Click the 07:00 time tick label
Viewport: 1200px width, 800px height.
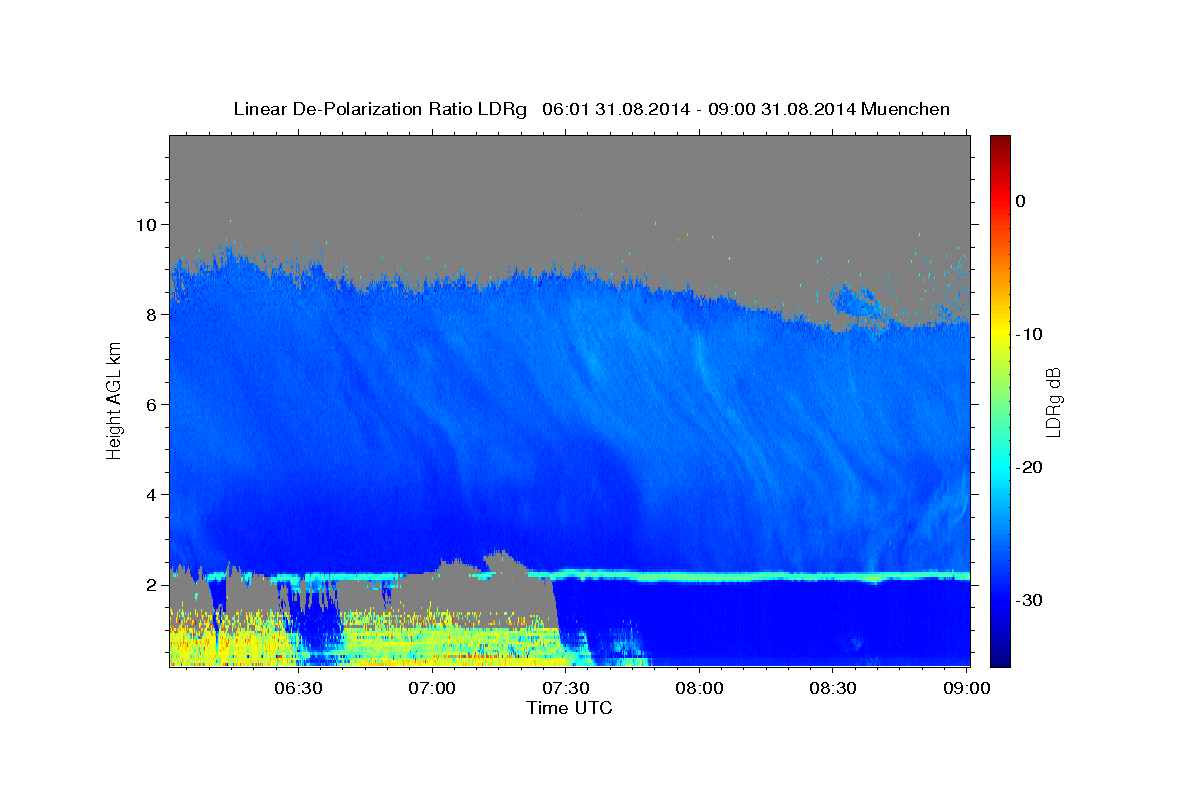pos(433,688)
